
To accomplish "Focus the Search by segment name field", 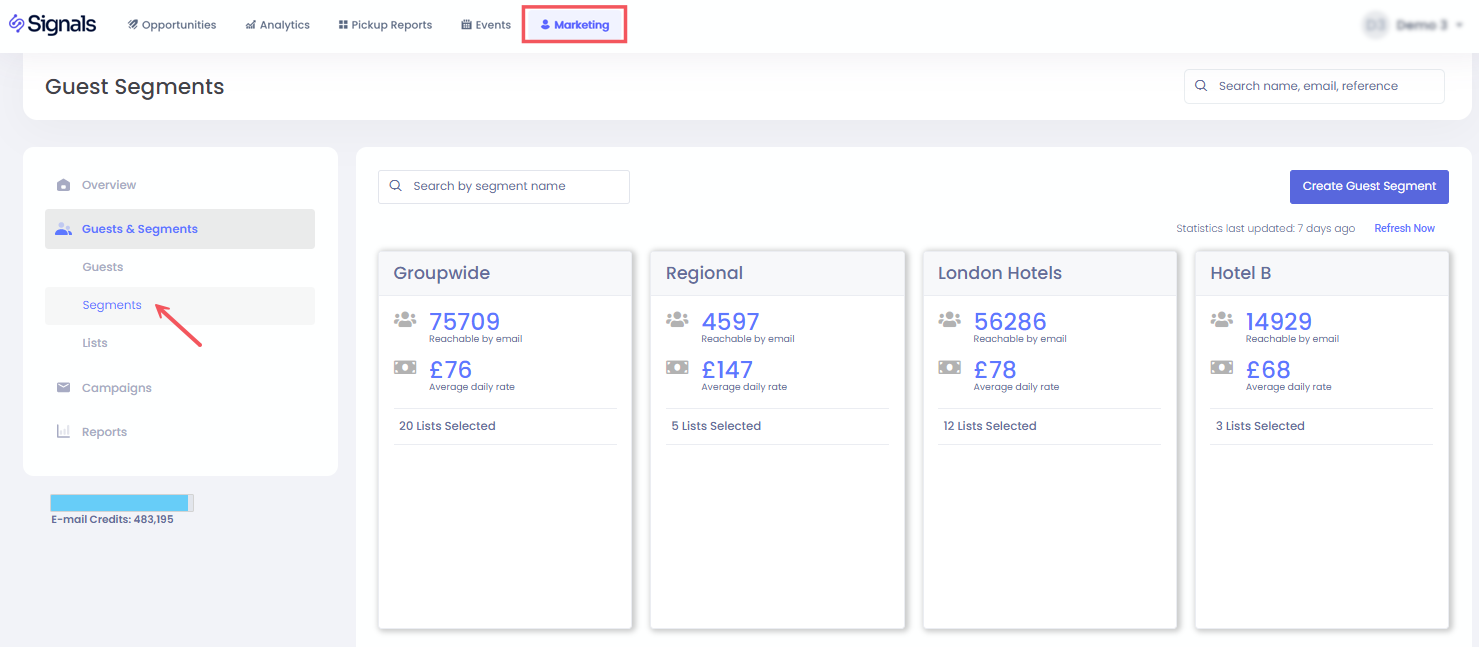I will tap(515, 186).
